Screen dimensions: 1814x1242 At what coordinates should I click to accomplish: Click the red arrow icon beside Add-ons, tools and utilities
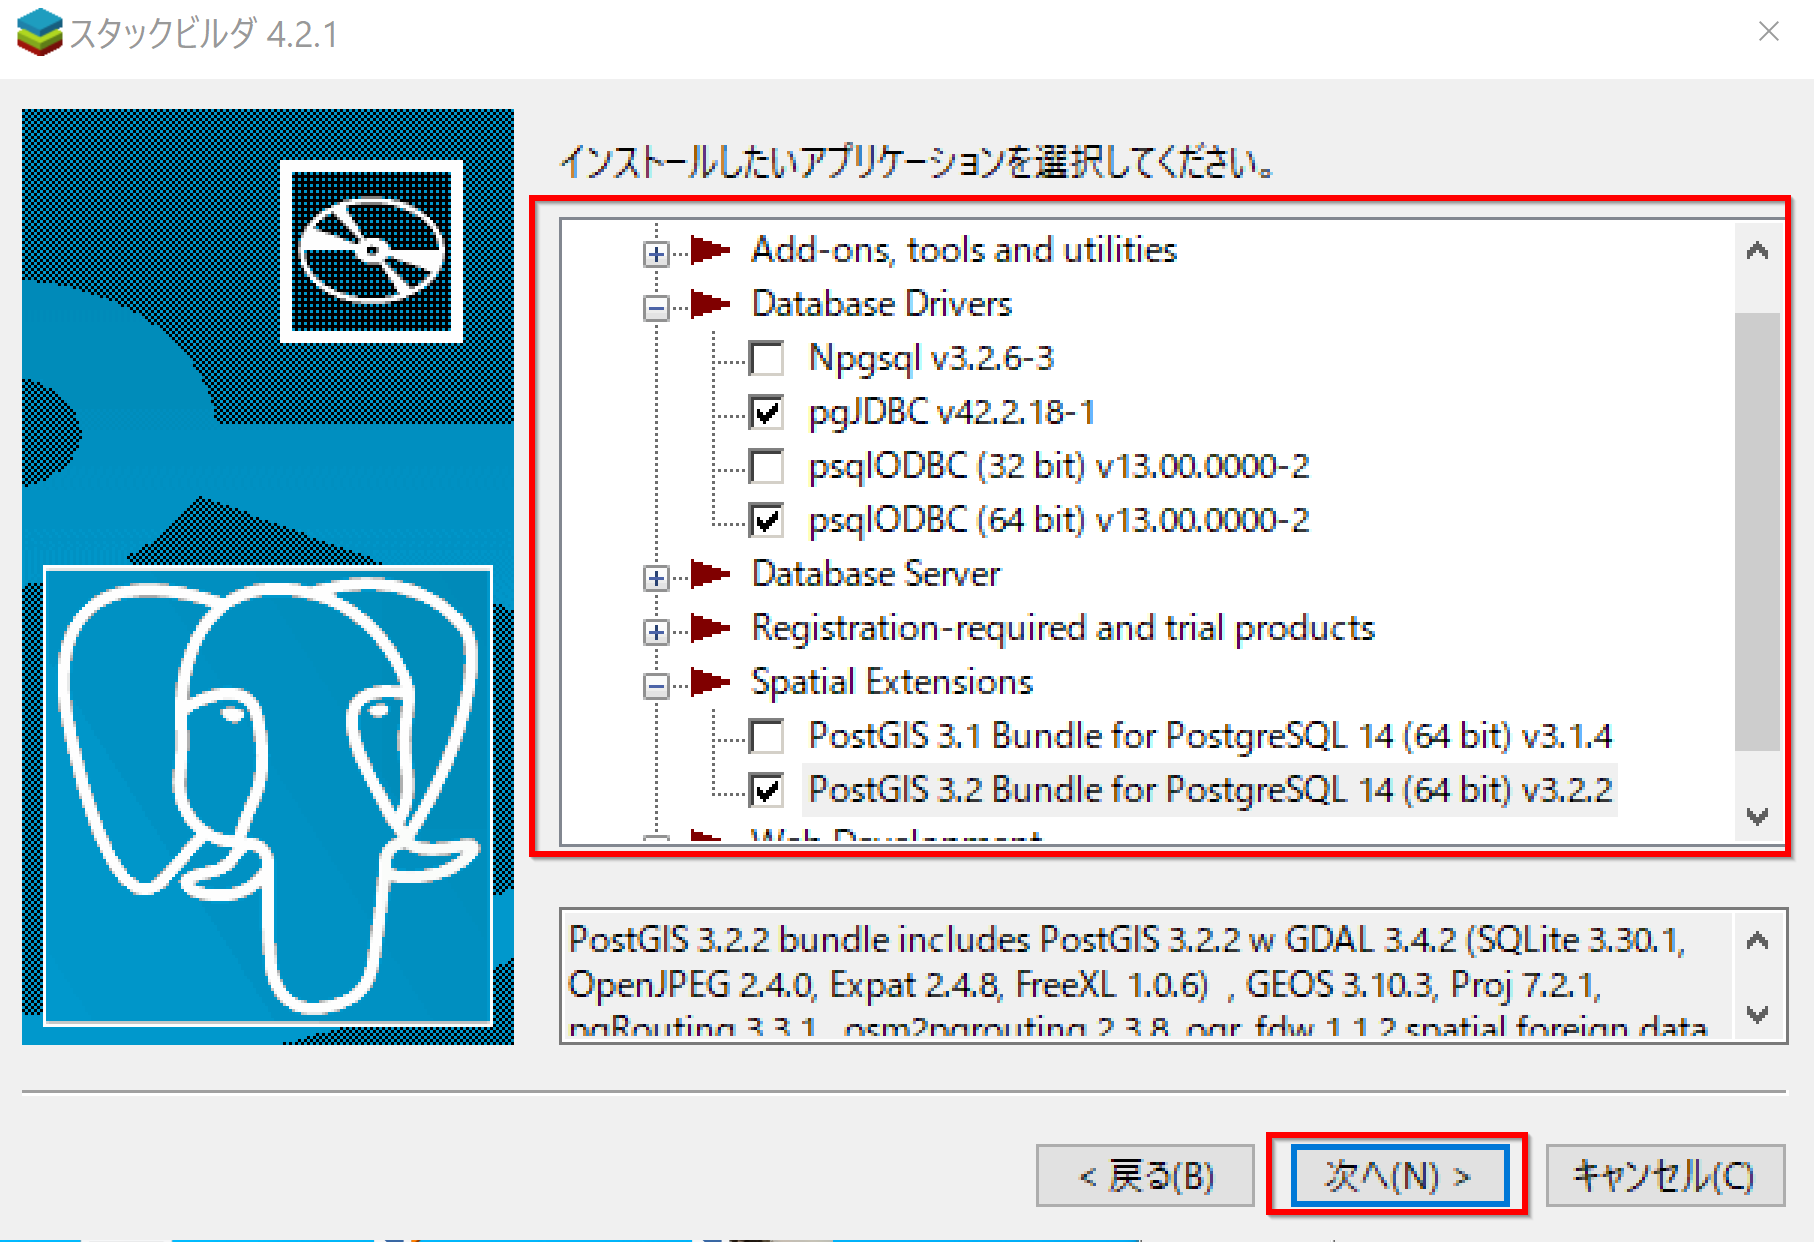711,249
